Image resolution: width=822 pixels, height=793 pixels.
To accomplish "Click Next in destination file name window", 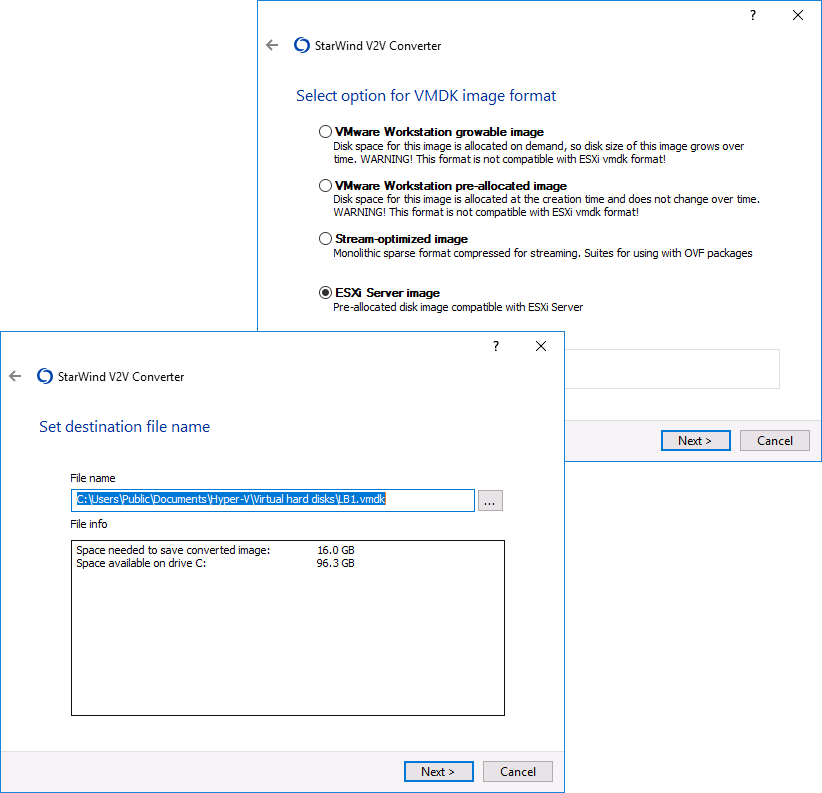I will coord(439,772).
